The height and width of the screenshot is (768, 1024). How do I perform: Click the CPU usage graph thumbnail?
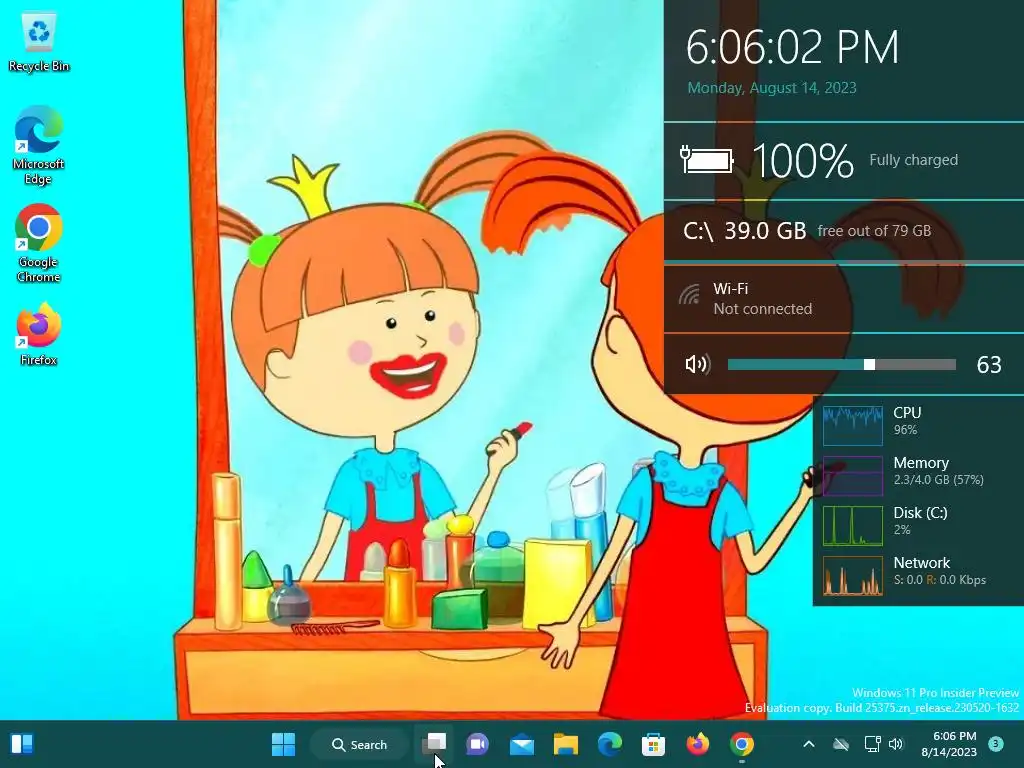[x=853, y=426]
